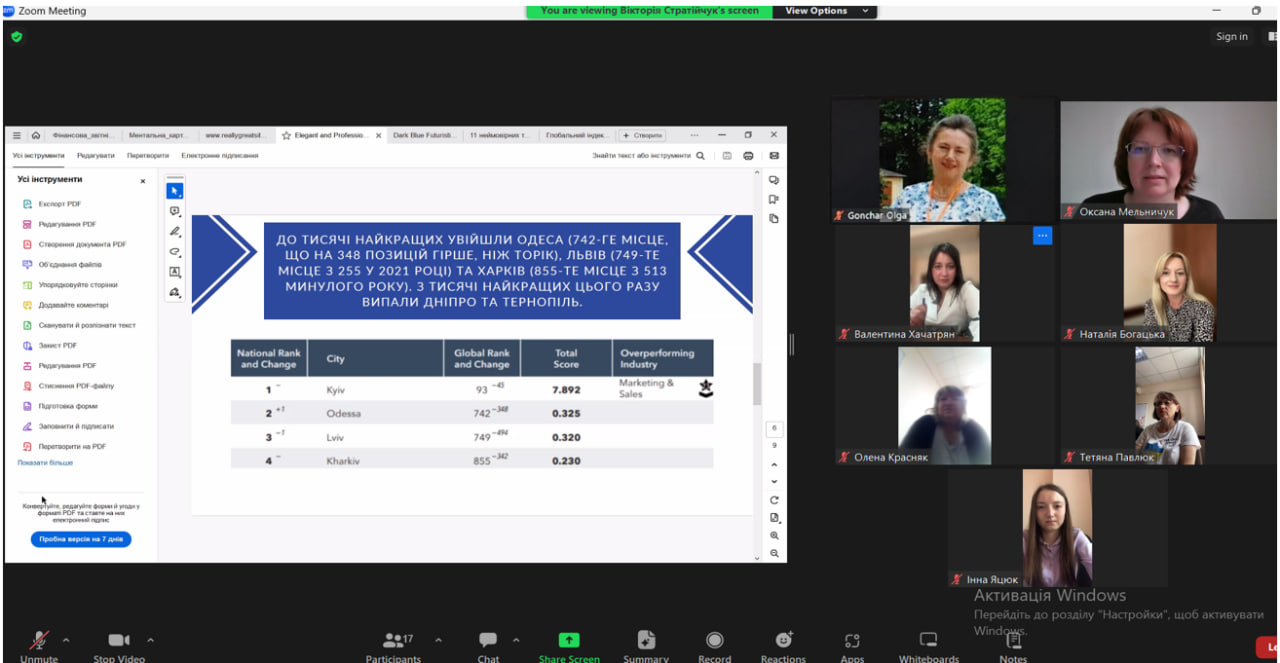Viewport: 1280px width, 663px height.
Task: Expand the chevron next to Chat
Action: 516,640
